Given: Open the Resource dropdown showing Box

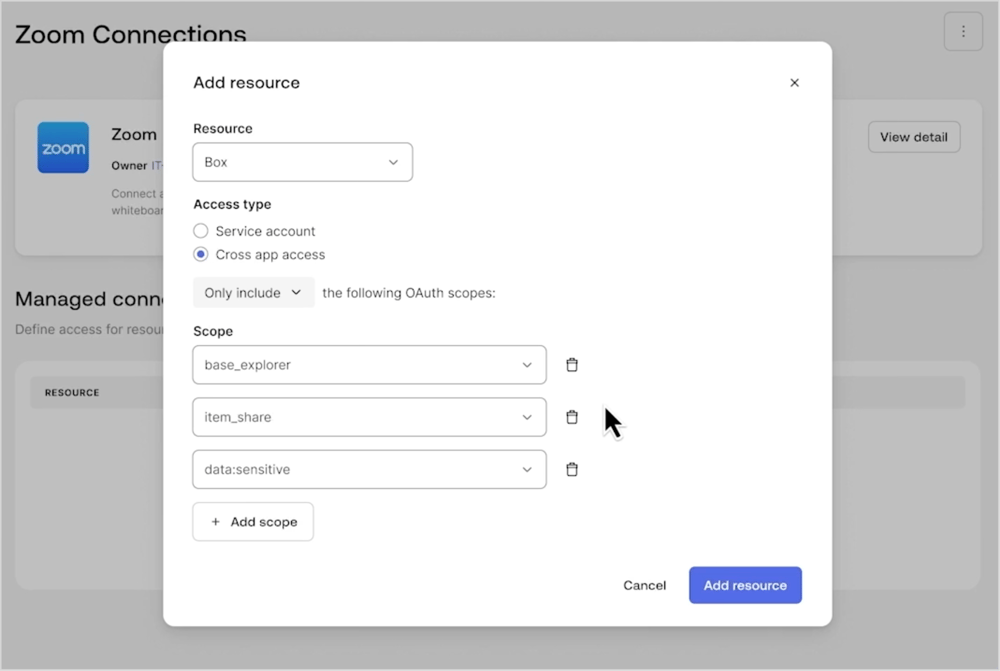Looking at the screenshot, I should (302, 161).
